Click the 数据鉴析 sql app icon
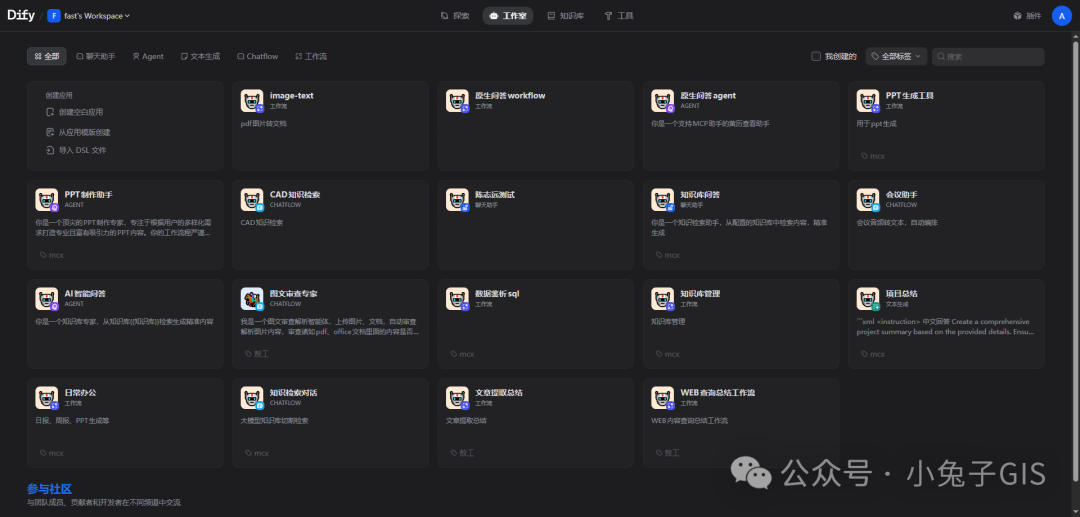The image size is (1080, 517). coord(457,299)
